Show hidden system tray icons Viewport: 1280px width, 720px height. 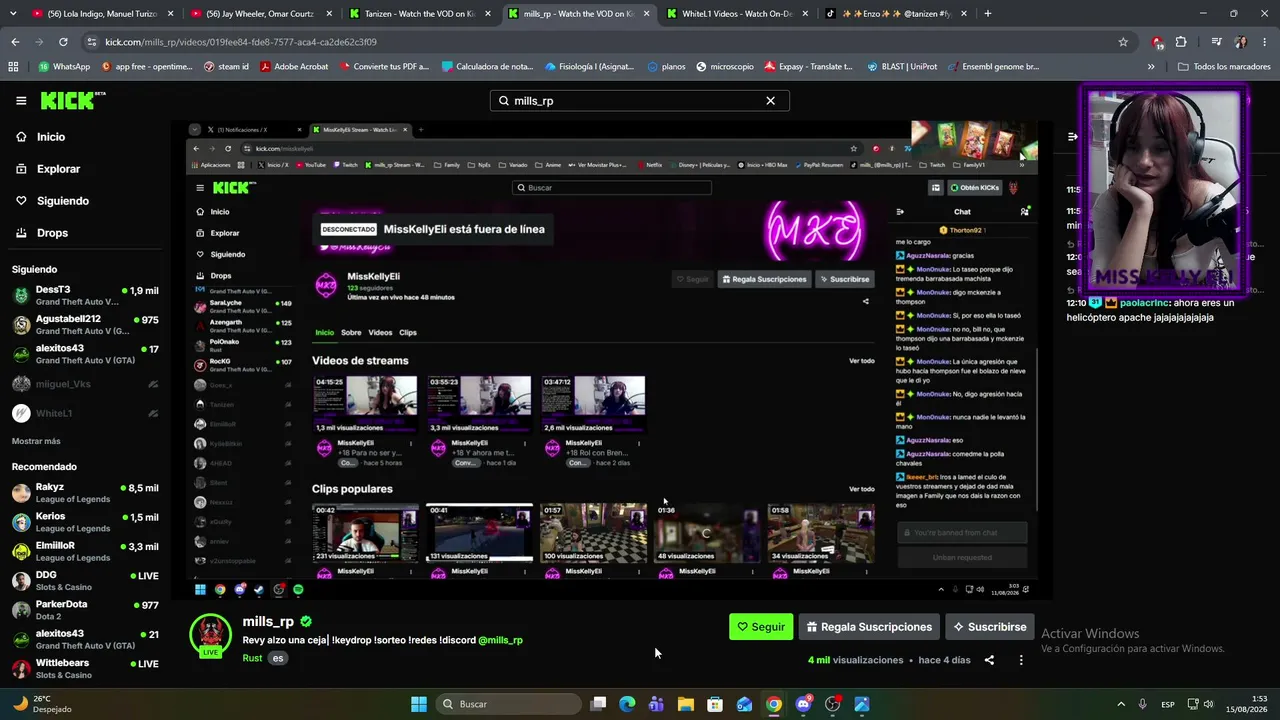1121,704
